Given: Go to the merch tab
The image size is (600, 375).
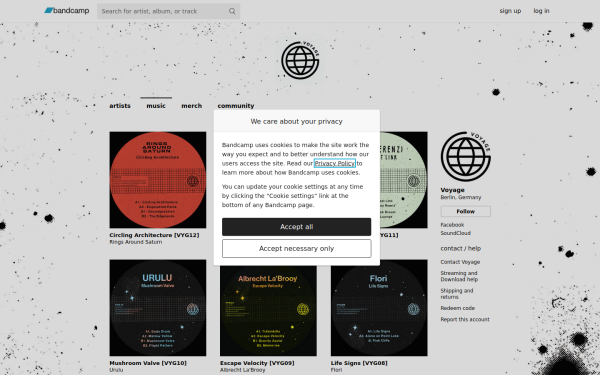Looking at the screenshot, I should coord(191,106).
